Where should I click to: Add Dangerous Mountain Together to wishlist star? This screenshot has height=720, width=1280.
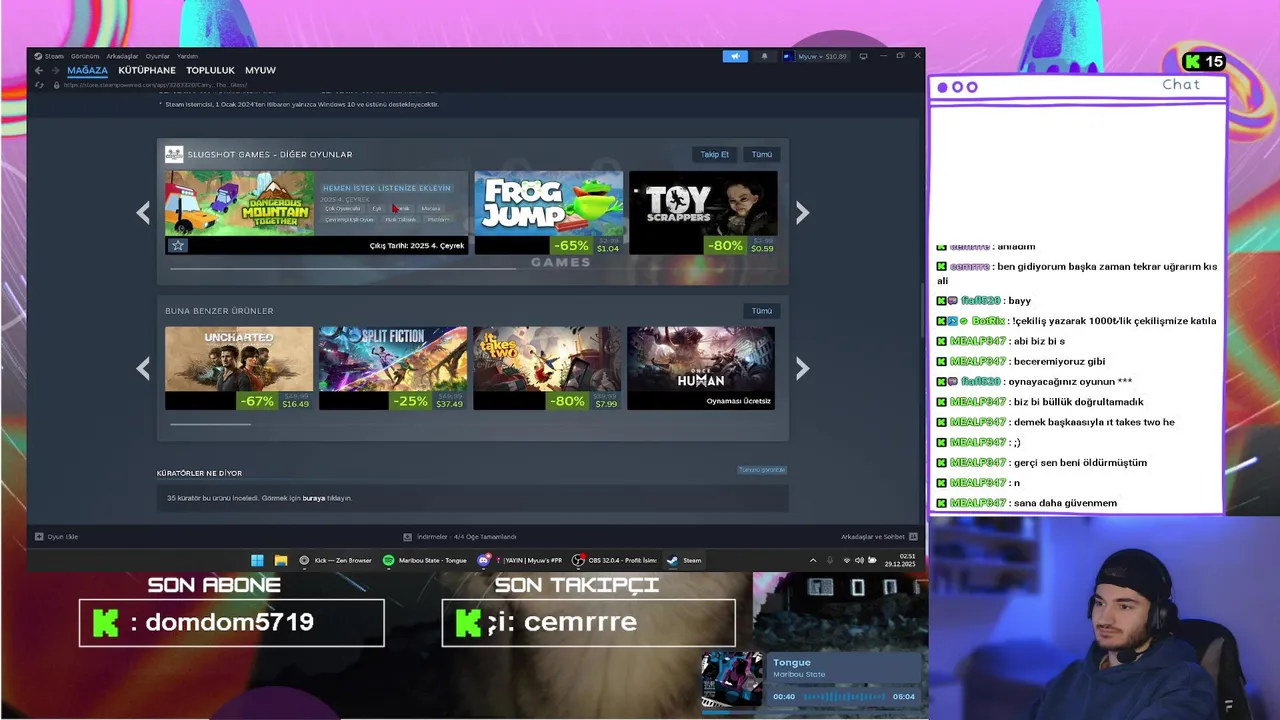pyautogui.click(x=177, y=245)
